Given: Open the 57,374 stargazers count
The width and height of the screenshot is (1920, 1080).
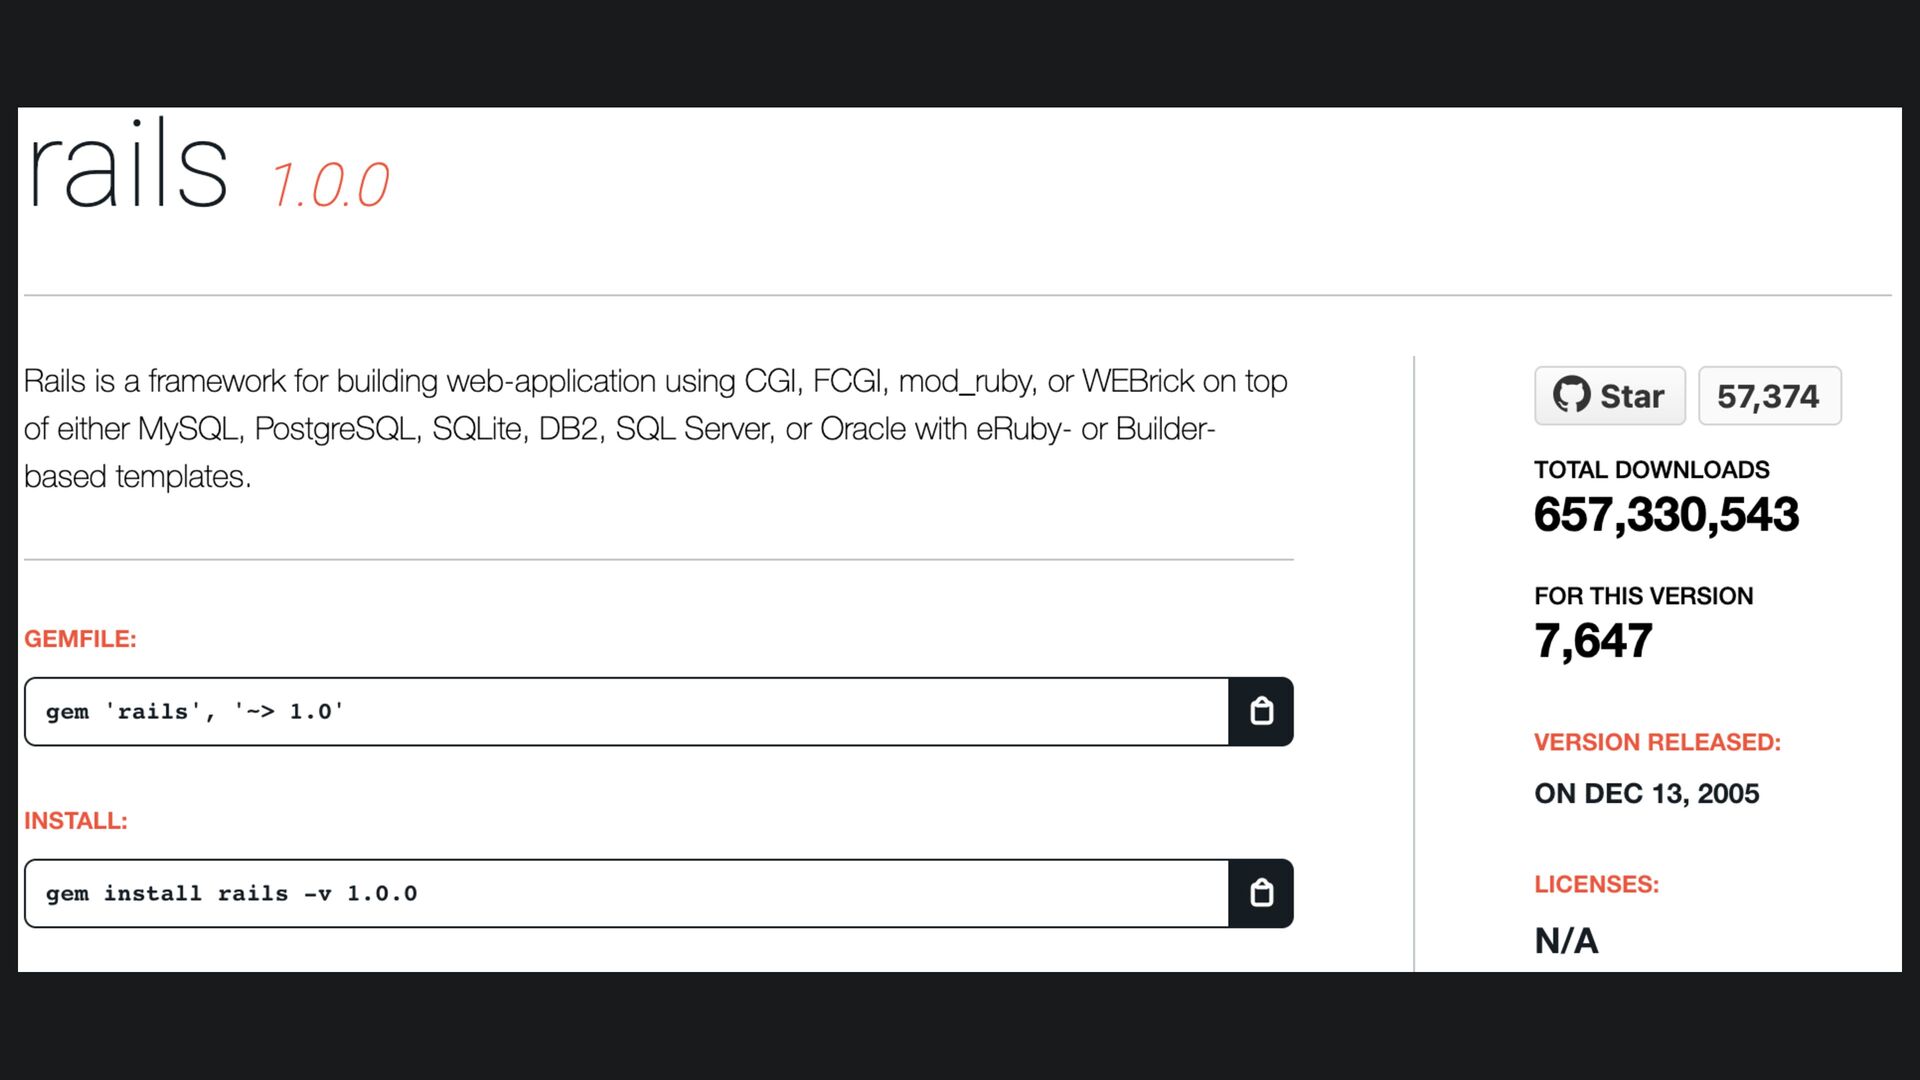Looking at the screenshot, I should click(1769, 396).
